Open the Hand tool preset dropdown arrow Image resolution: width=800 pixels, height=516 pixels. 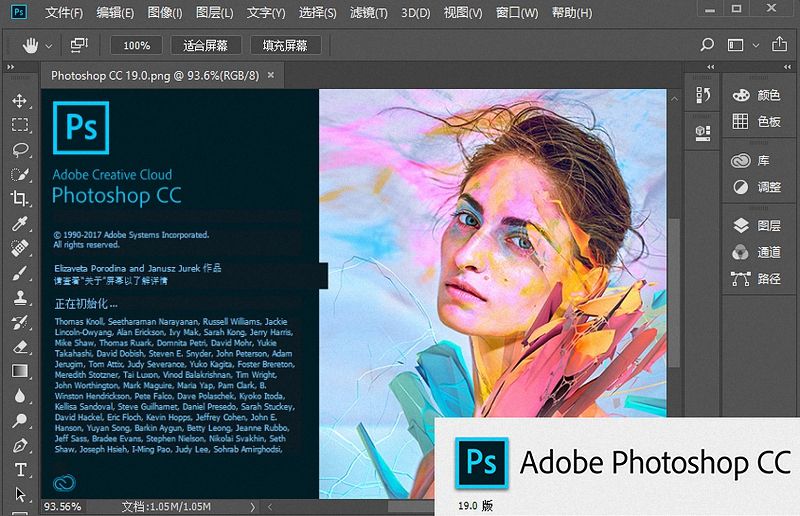coord(48,46)
